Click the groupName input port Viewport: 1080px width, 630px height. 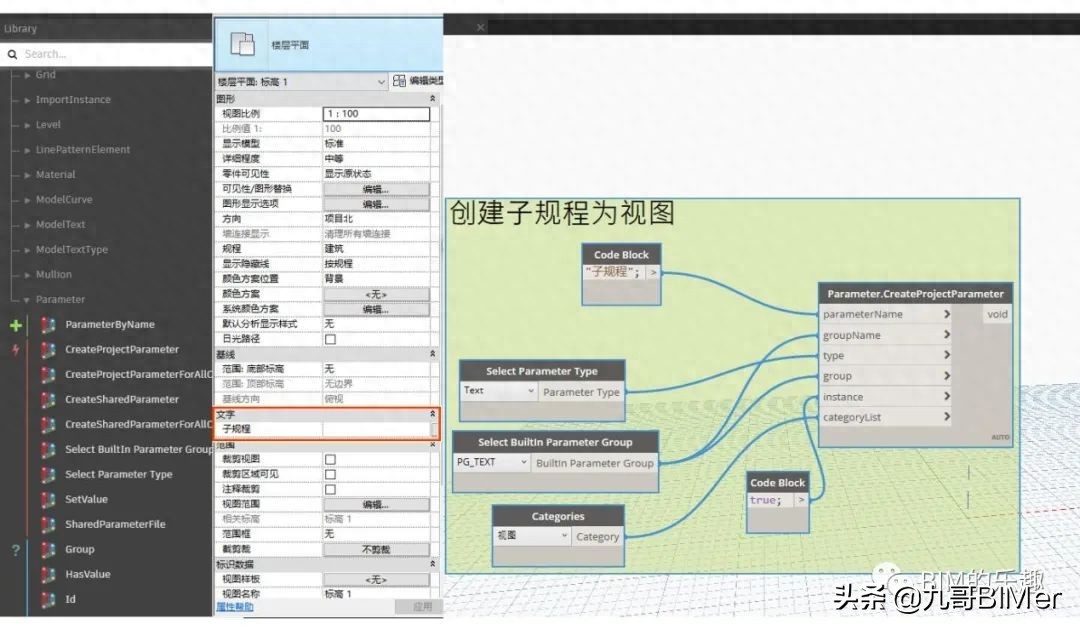886,335
